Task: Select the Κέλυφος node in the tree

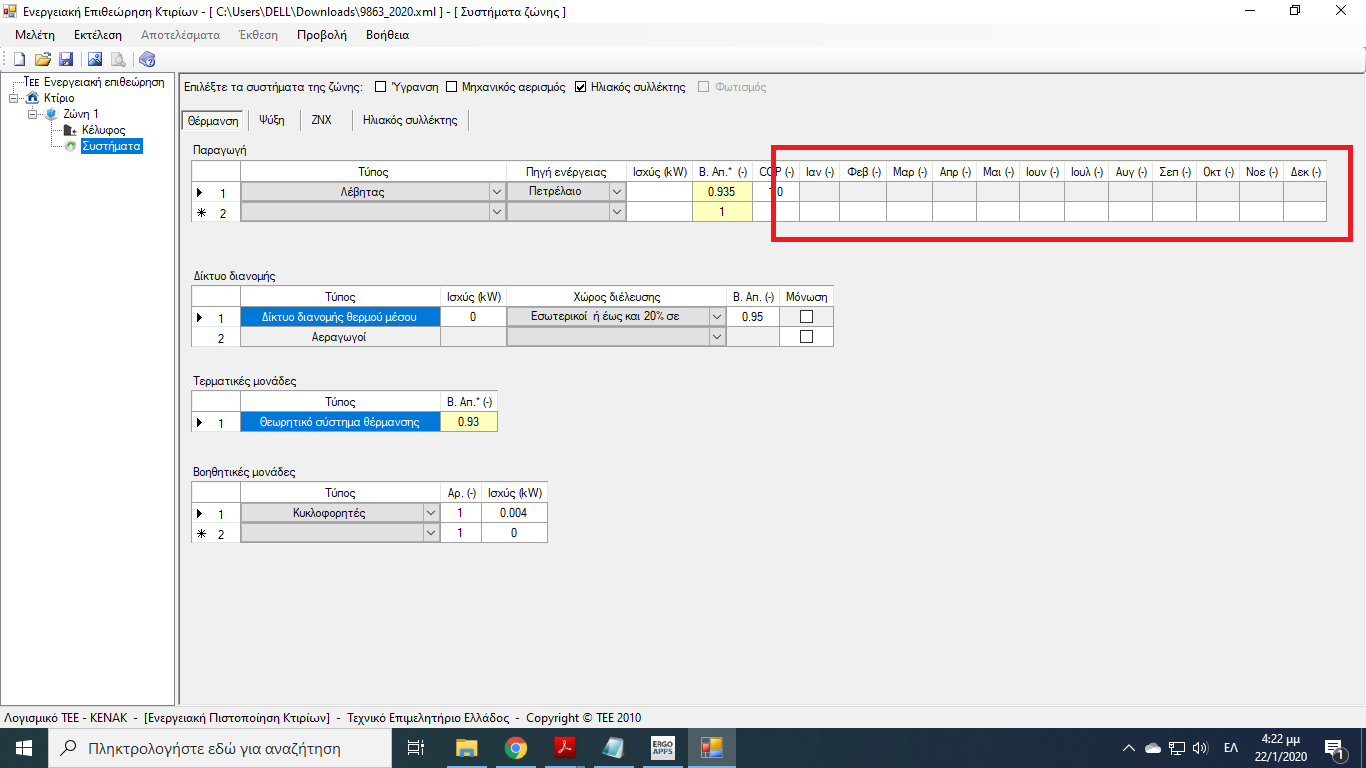Action: pos(103,130)
